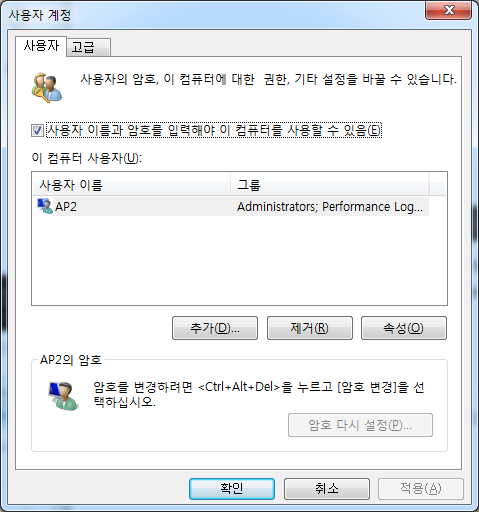Viewport: 479px width, 512px height.
Task: Switch to the 사용자 tab
Action: 41,46
